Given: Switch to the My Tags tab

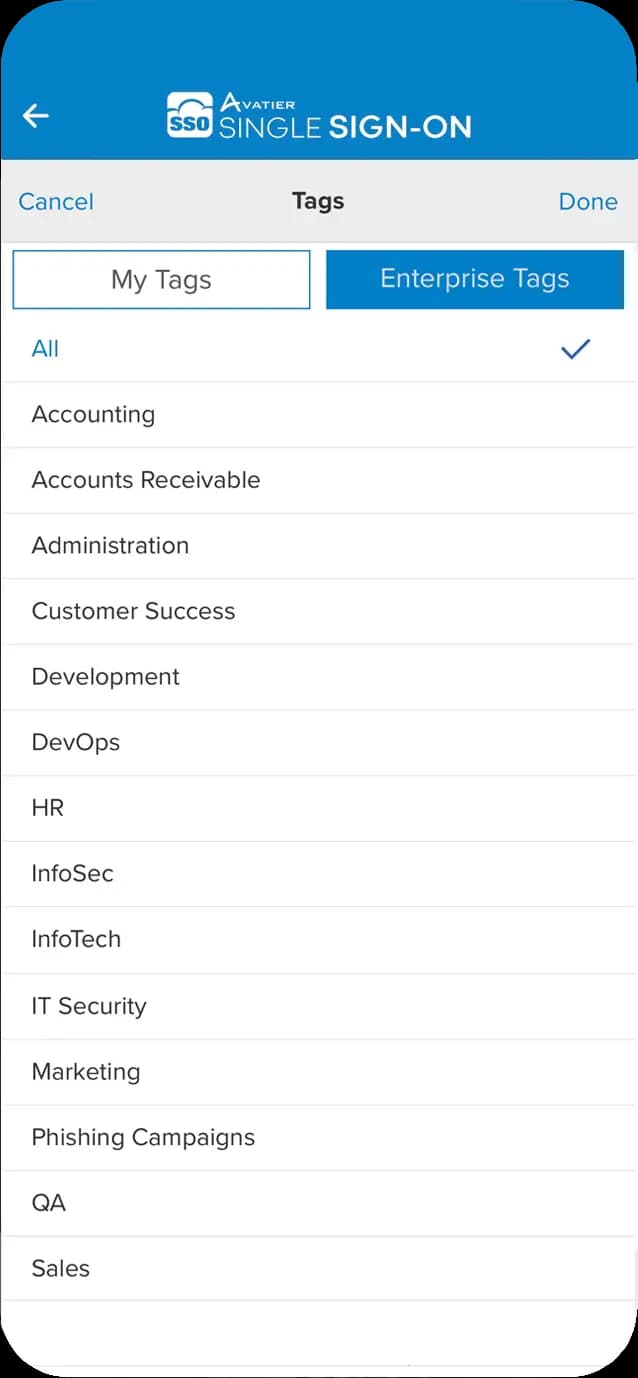Looking at the screenshot, I should [x=161, y=279].
